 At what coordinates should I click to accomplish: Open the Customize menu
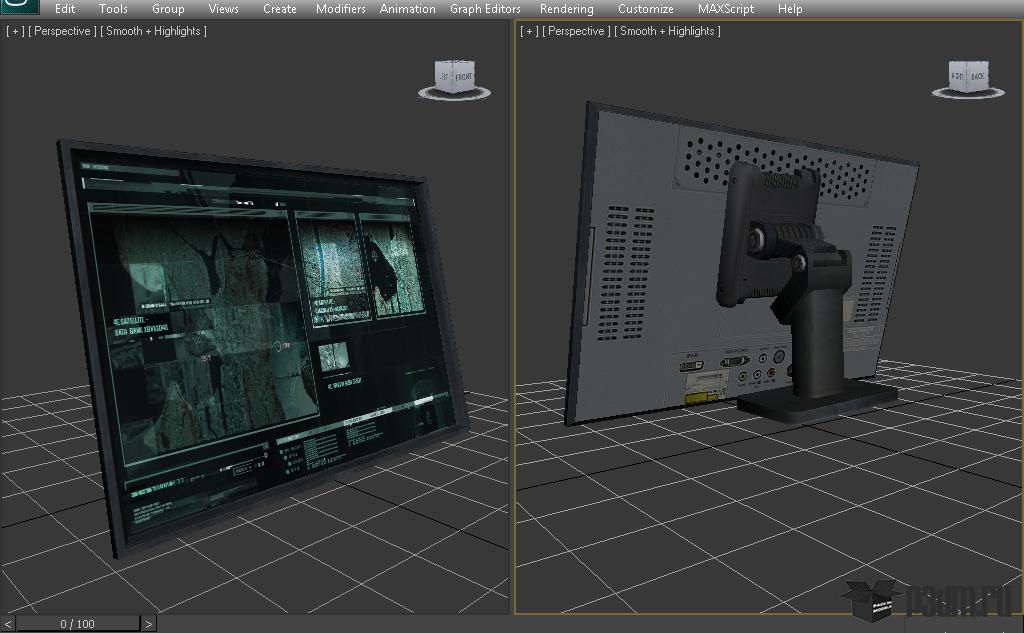645,9
